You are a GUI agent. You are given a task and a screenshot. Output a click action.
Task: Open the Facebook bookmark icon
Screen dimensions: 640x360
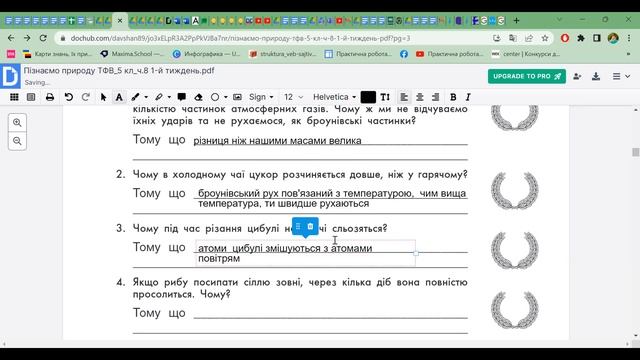click(x=404, y=54)
